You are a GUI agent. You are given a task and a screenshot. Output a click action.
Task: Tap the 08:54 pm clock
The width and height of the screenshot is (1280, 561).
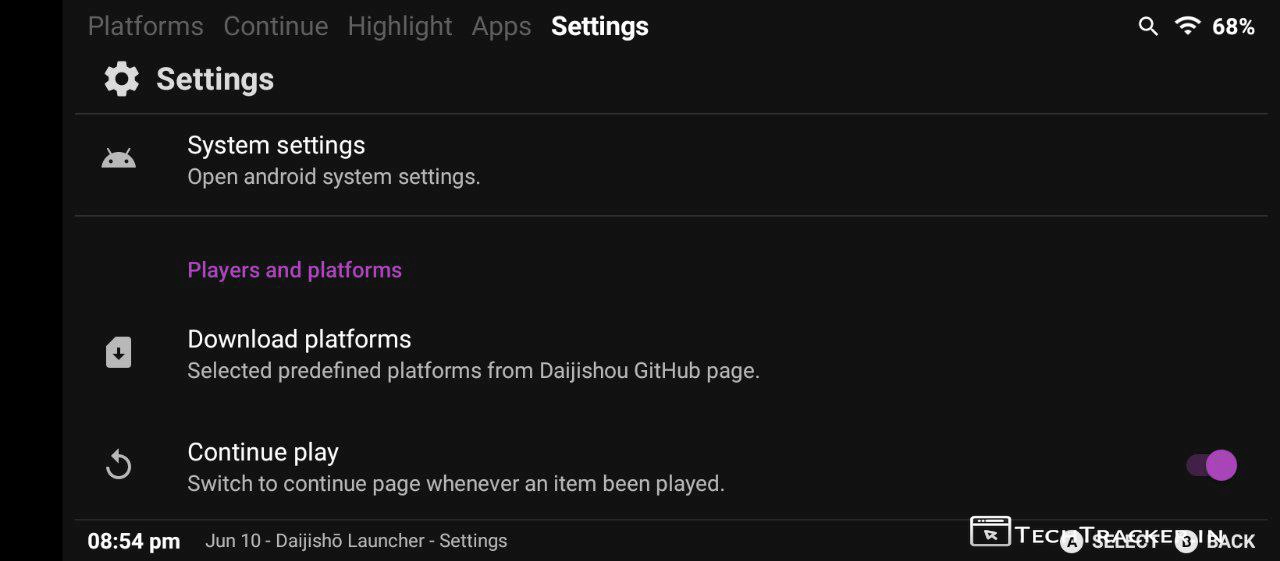134,541
